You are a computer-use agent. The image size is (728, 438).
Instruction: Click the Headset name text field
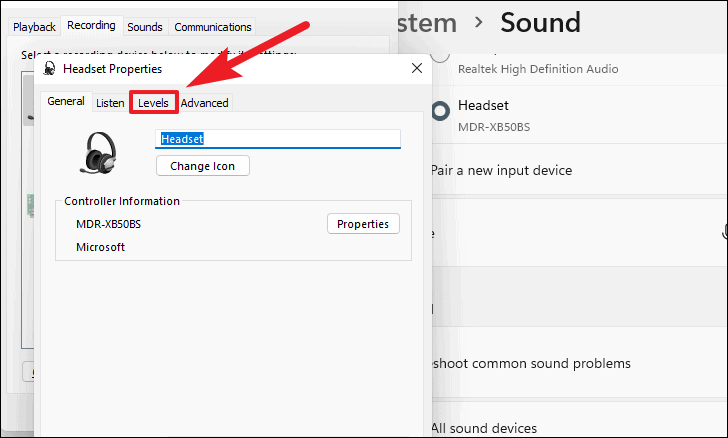(278, 139)
